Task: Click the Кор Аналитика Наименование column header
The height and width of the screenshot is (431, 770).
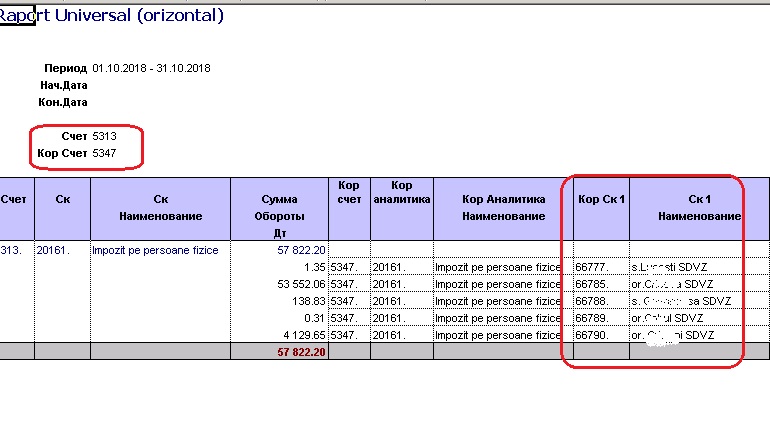Action: point(503,209)
